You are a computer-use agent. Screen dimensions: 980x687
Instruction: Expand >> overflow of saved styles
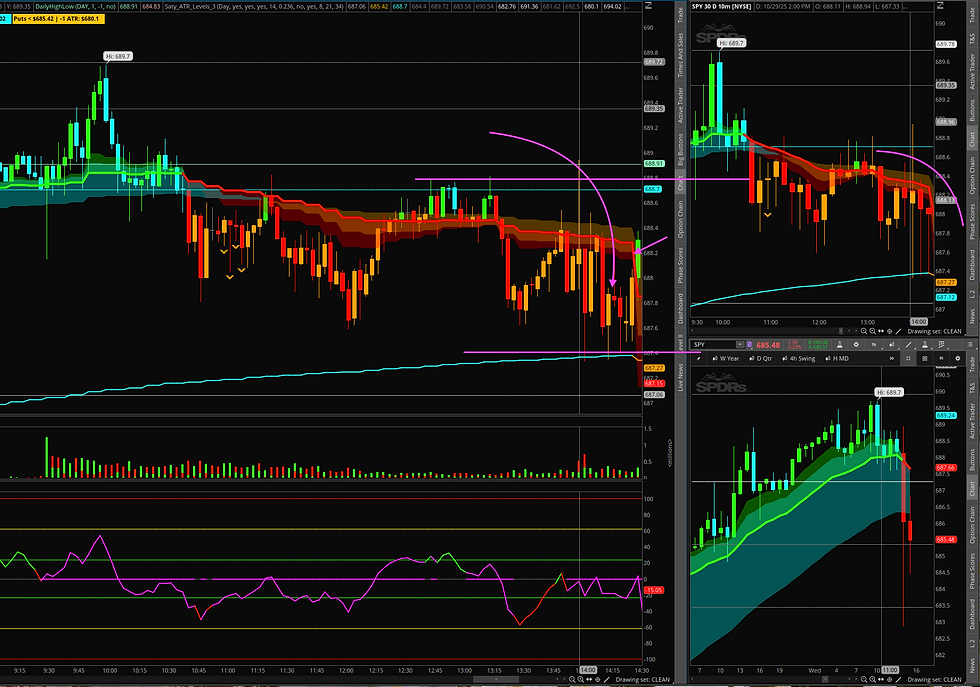pos(892,359)
